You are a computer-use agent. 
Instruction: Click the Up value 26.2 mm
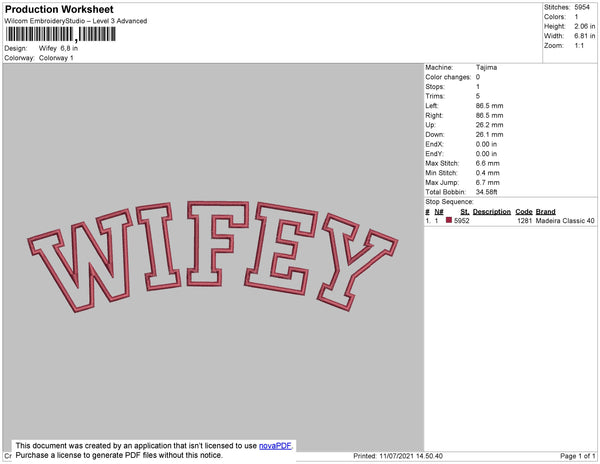(x=489, y=125)
